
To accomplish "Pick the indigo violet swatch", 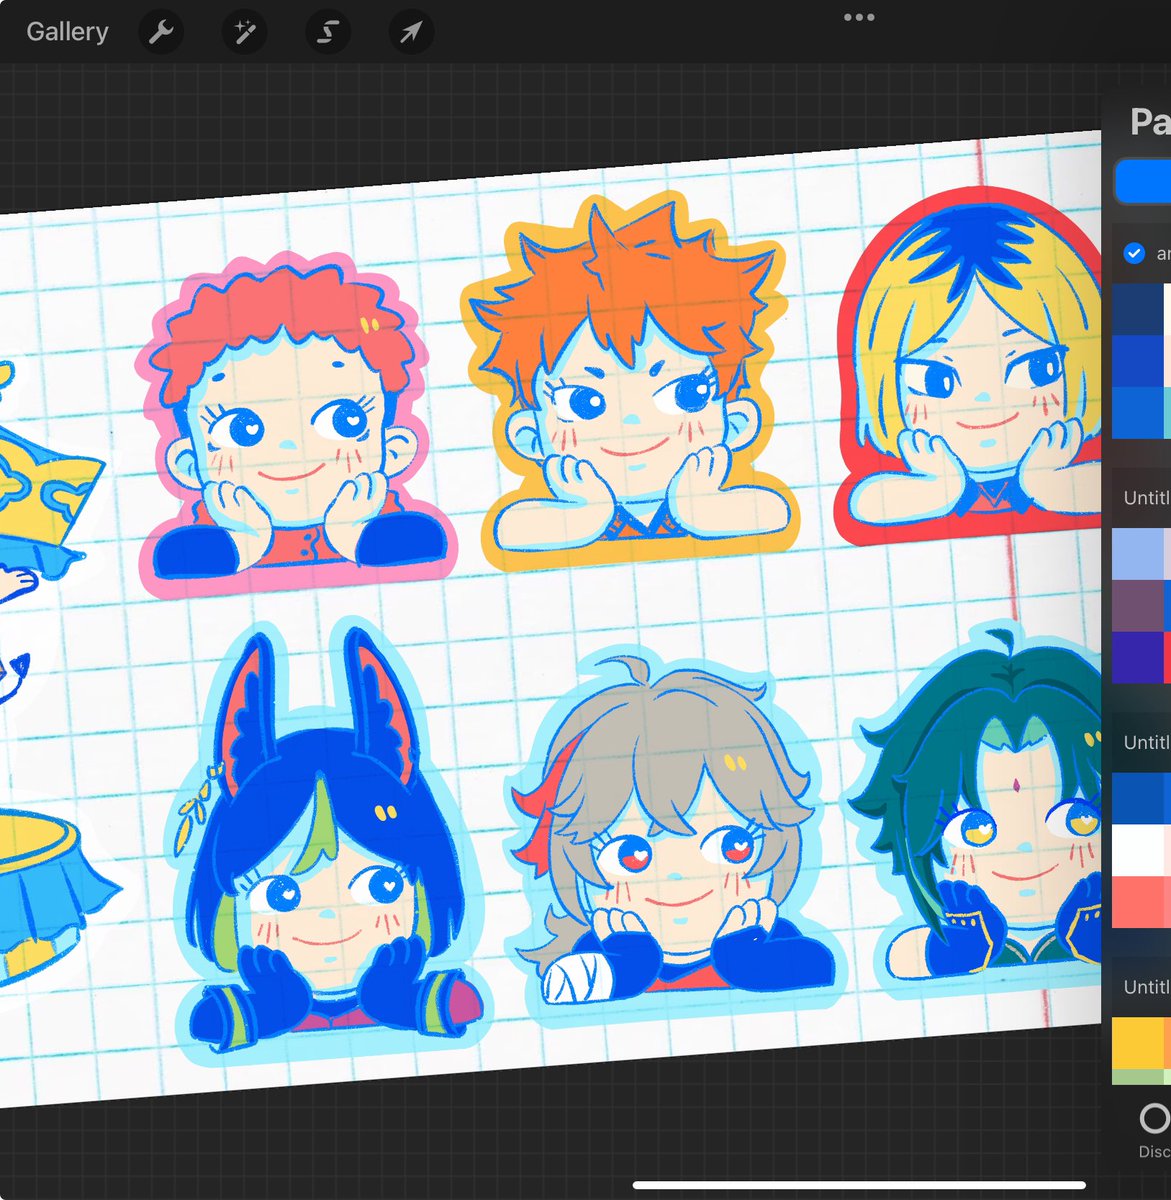I will pos(1138,658).
